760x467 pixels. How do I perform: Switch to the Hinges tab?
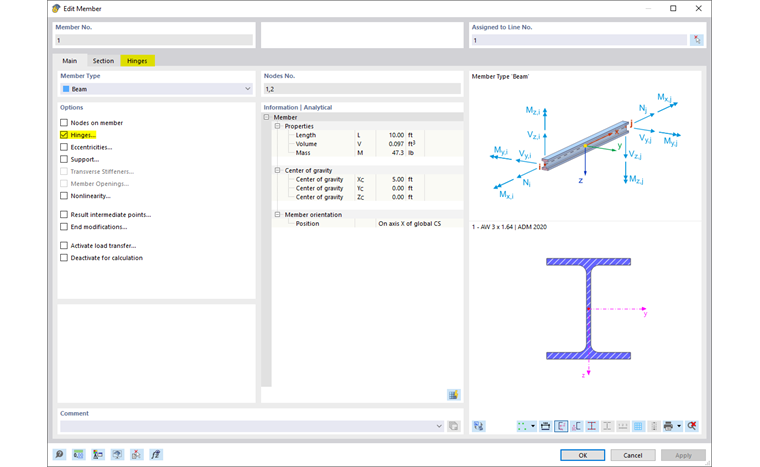pyautogui.click(x=137, y=61)
